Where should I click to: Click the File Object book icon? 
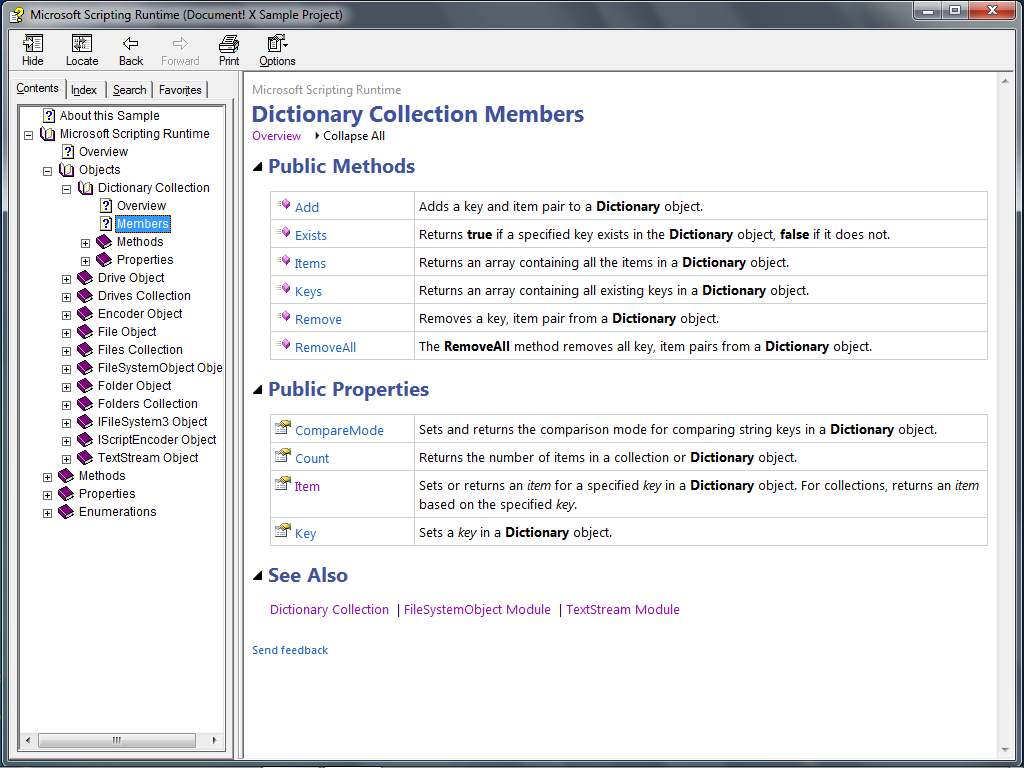point(85,332)
